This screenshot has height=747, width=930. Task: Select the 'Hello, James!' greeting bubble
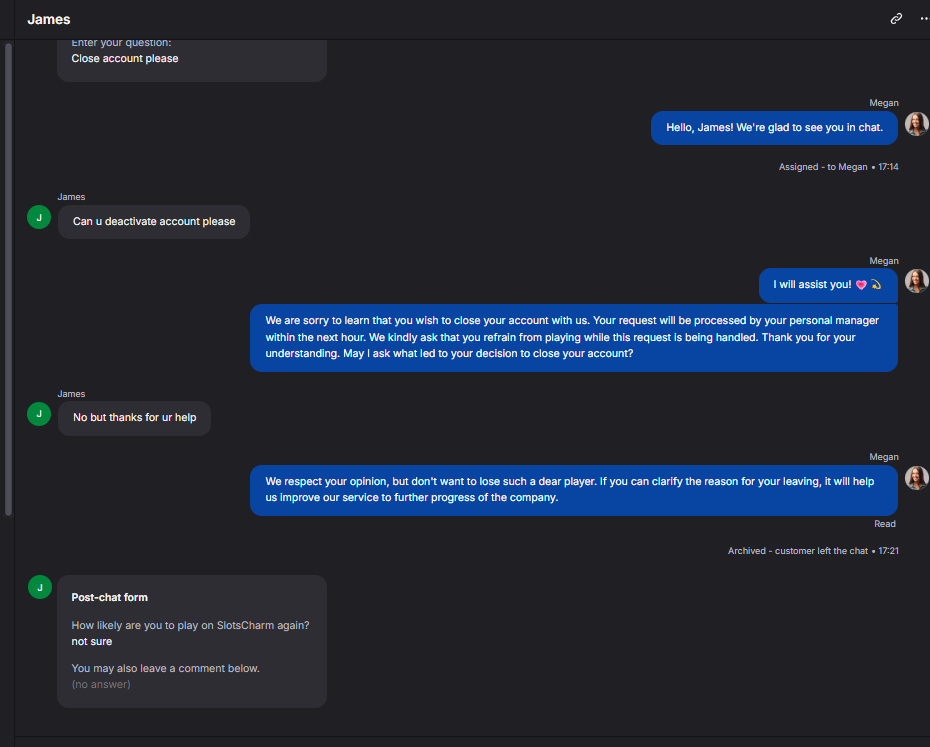tap(774, 128)
